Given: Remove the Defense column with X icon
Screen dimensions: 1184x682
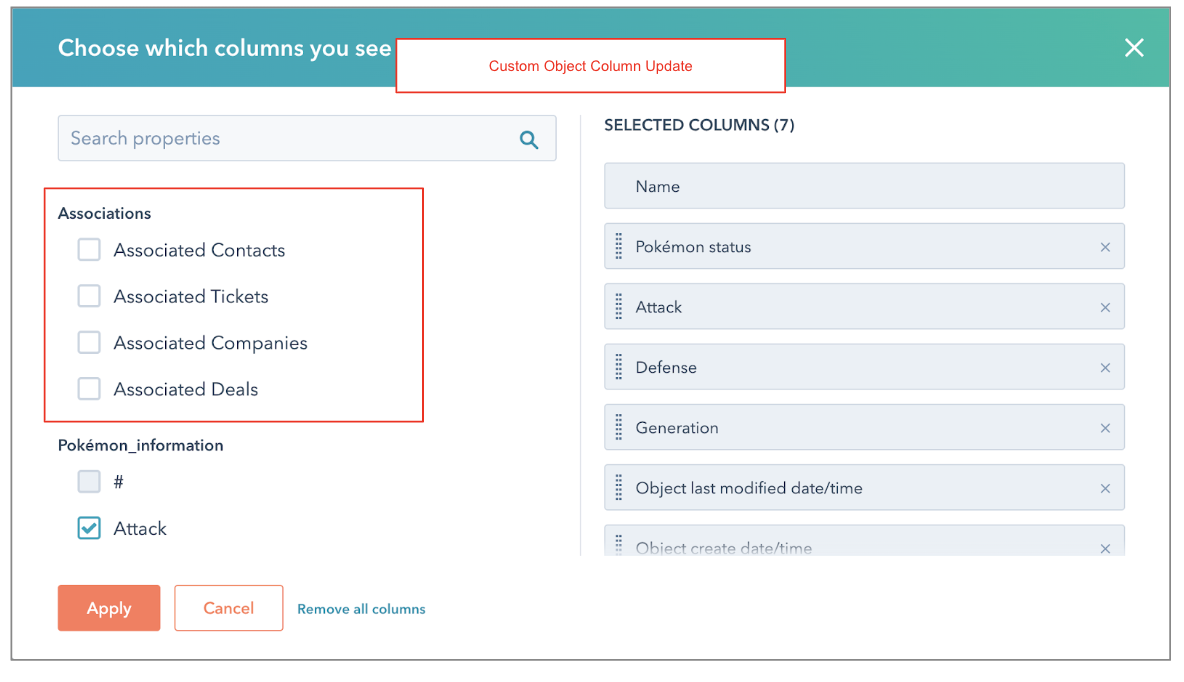Looking at the screenshot, I should [1105, 368].
